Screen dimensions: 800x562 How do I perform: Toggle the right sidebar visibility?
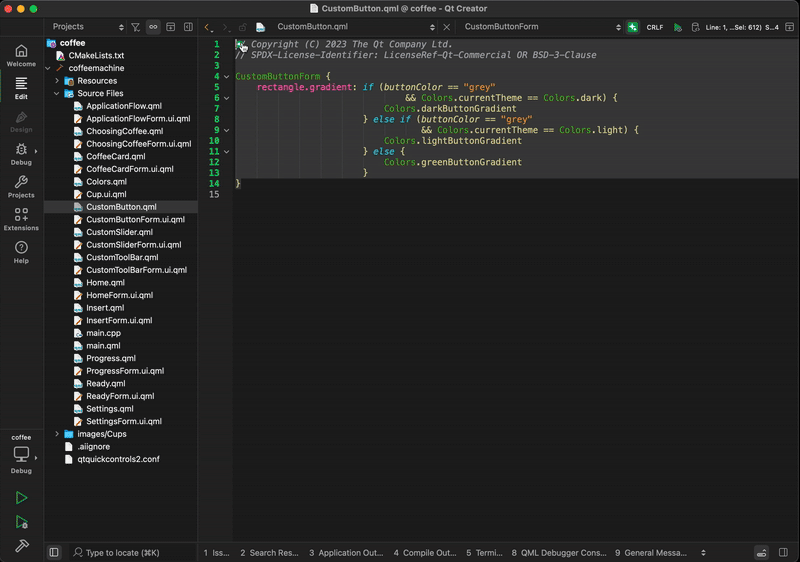(783, 552)
